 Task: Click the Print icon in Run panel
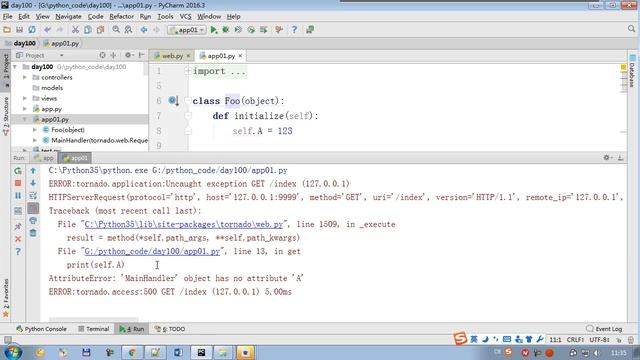(x=33, y=221)
